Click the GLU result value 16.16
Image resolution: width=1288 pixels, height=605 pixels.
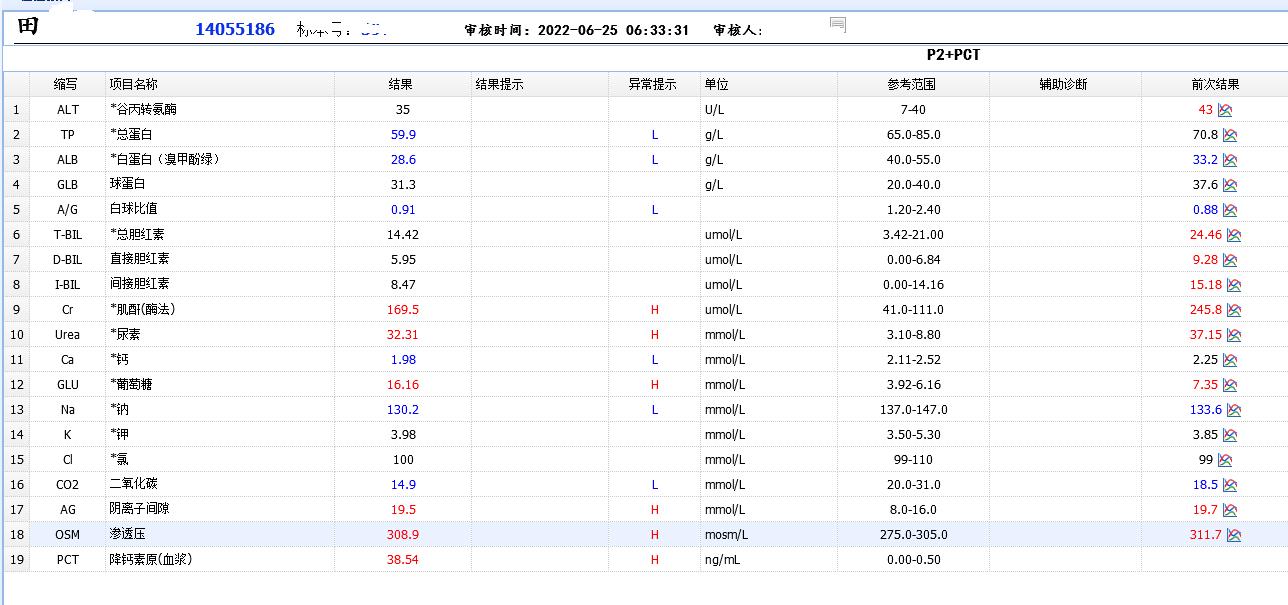coord(403,385)
